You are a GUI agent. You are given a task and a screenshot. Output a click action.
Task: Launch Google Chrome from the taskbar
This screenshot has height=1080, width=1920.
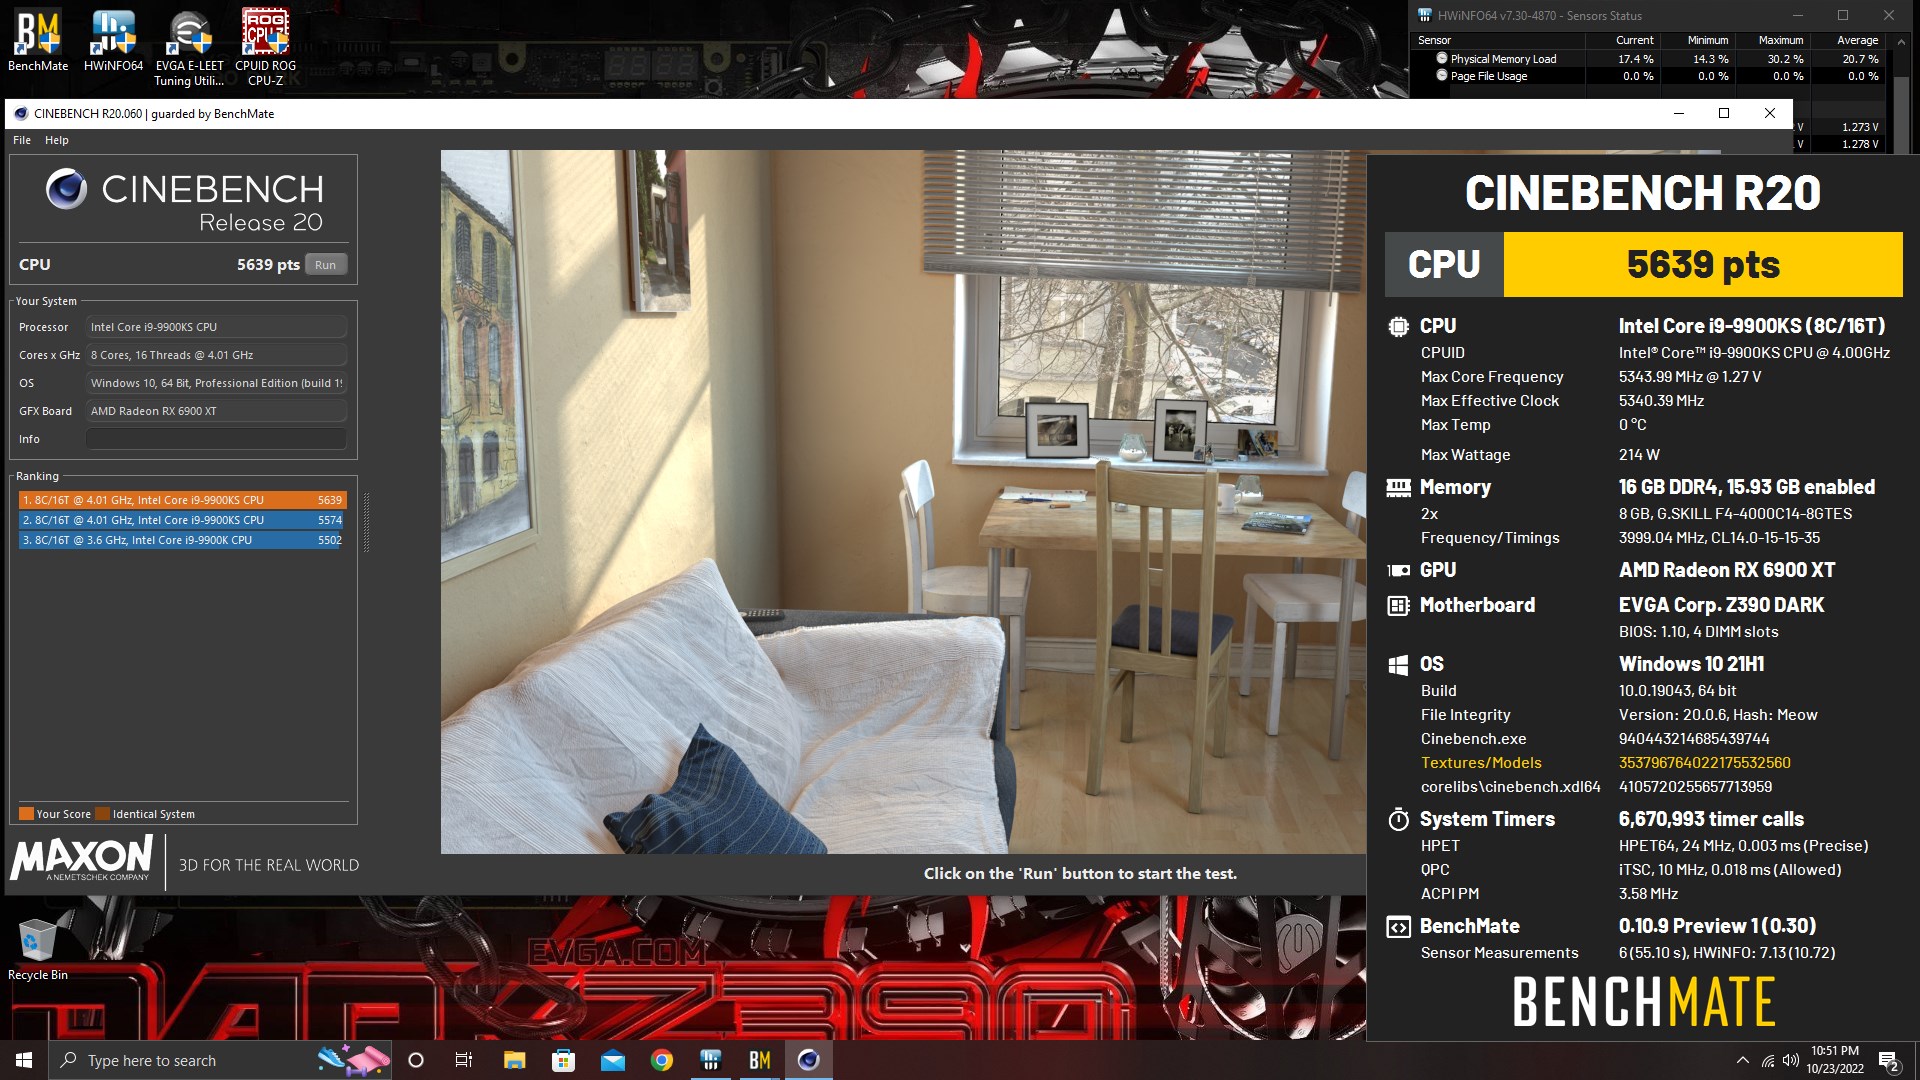[661, 1060]
